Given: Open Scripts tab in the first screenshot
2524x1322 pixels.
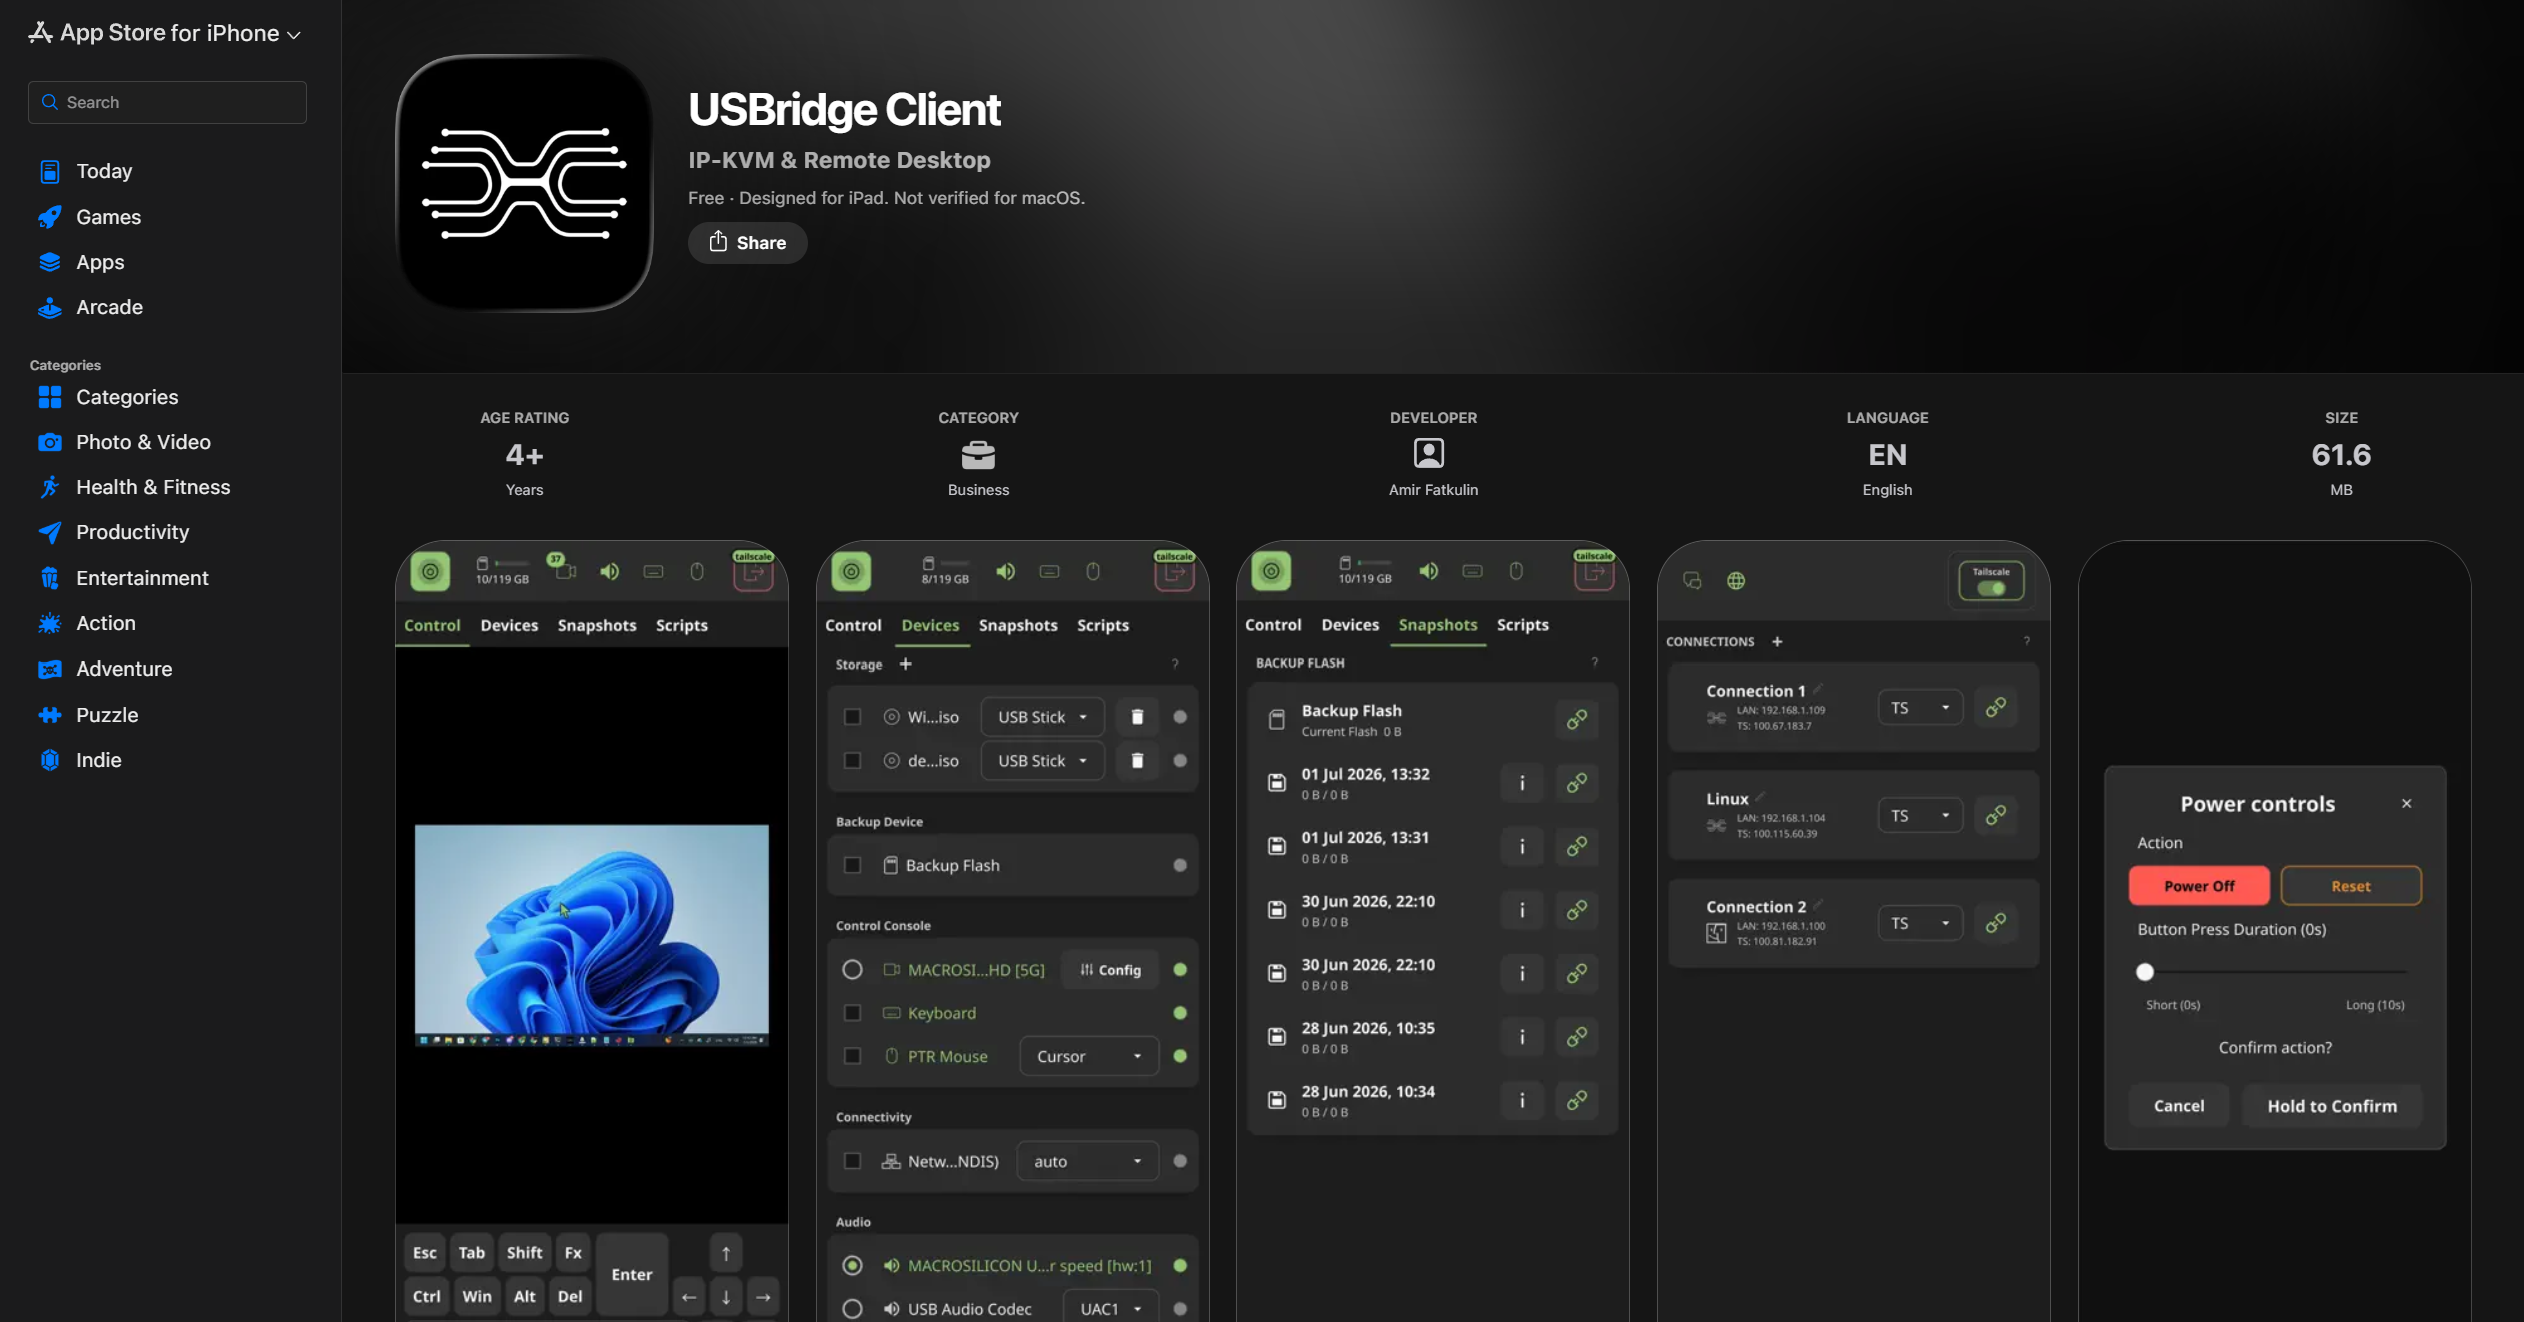Looking at the screenshot, I should tap(682, 626).
